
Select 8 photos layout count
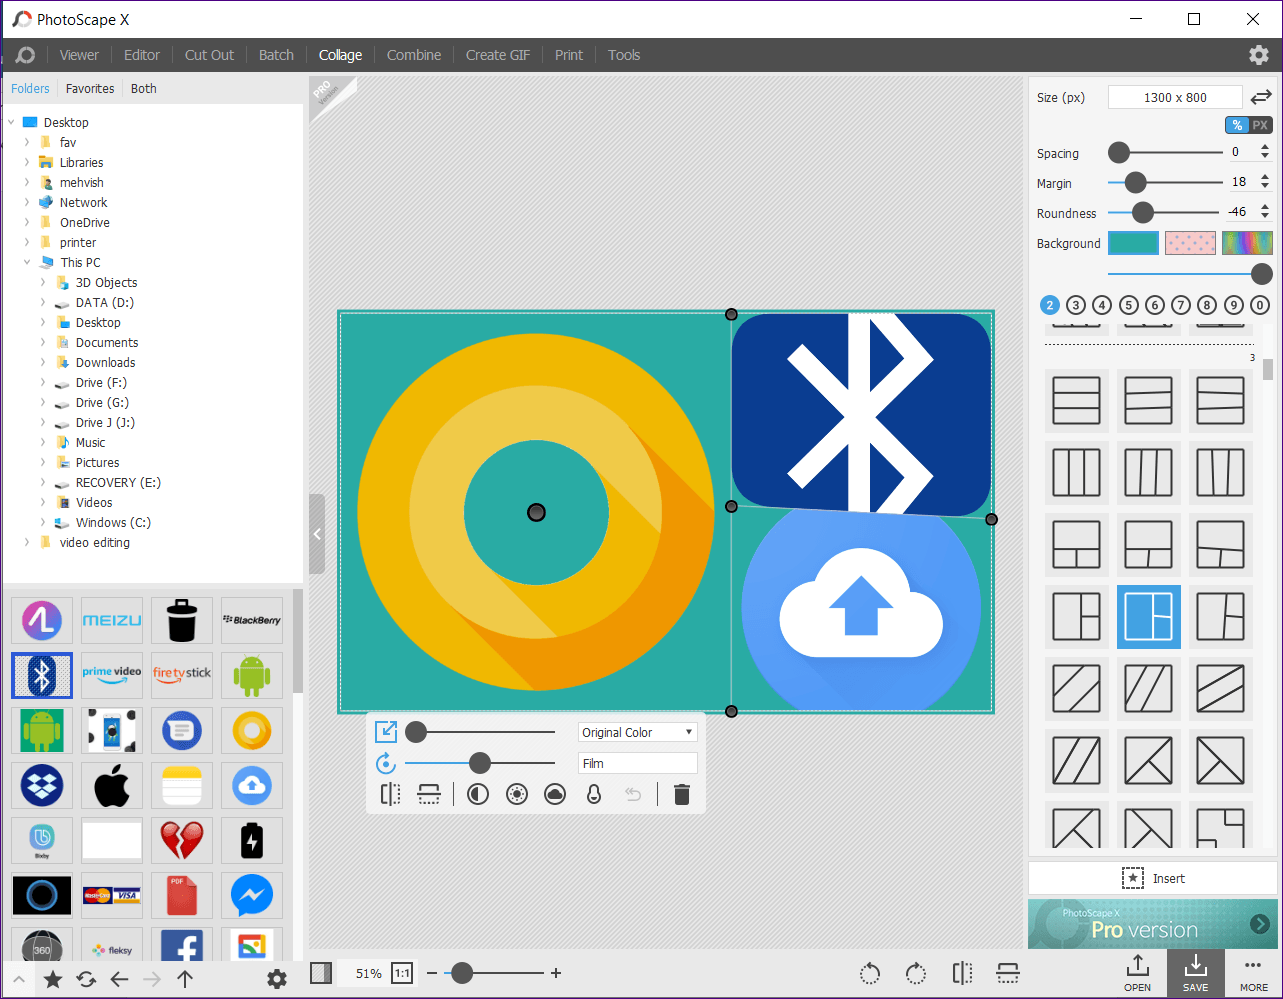click(1207, 305)
